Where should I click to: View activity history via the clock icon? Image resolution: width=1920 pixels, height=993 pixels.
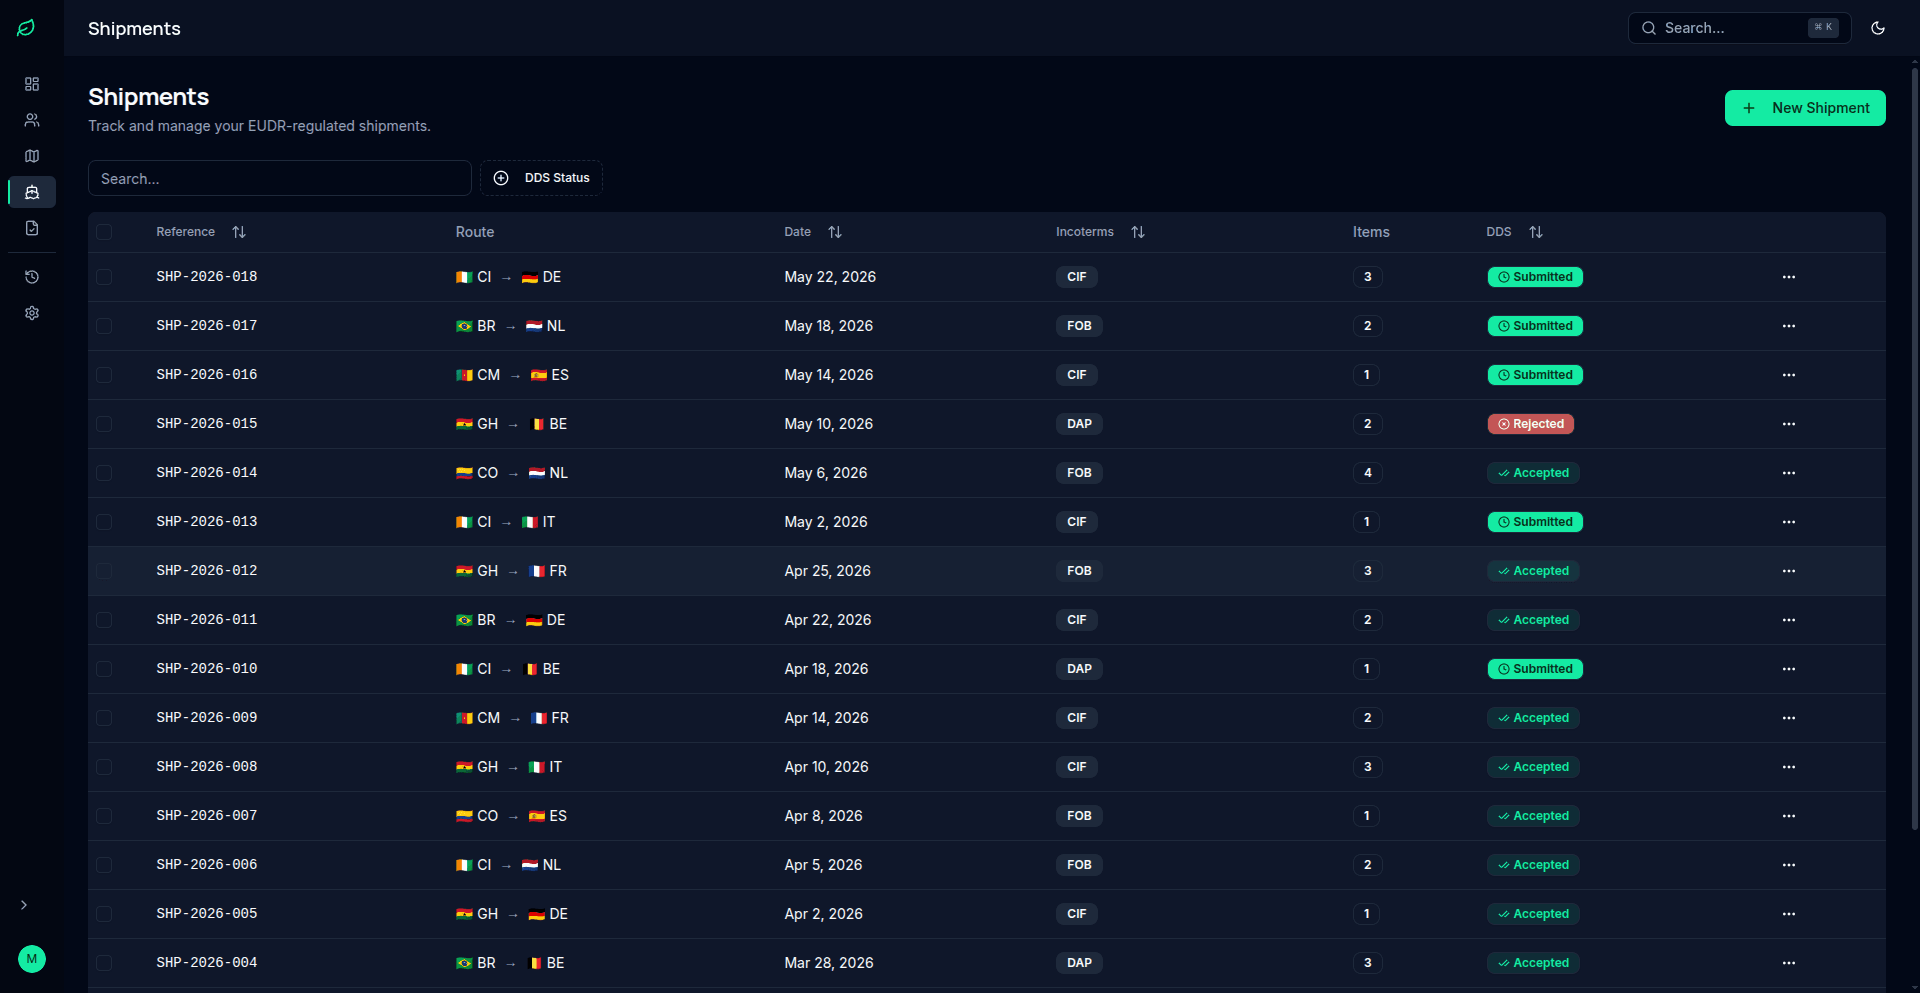click(x=31, y=277)
